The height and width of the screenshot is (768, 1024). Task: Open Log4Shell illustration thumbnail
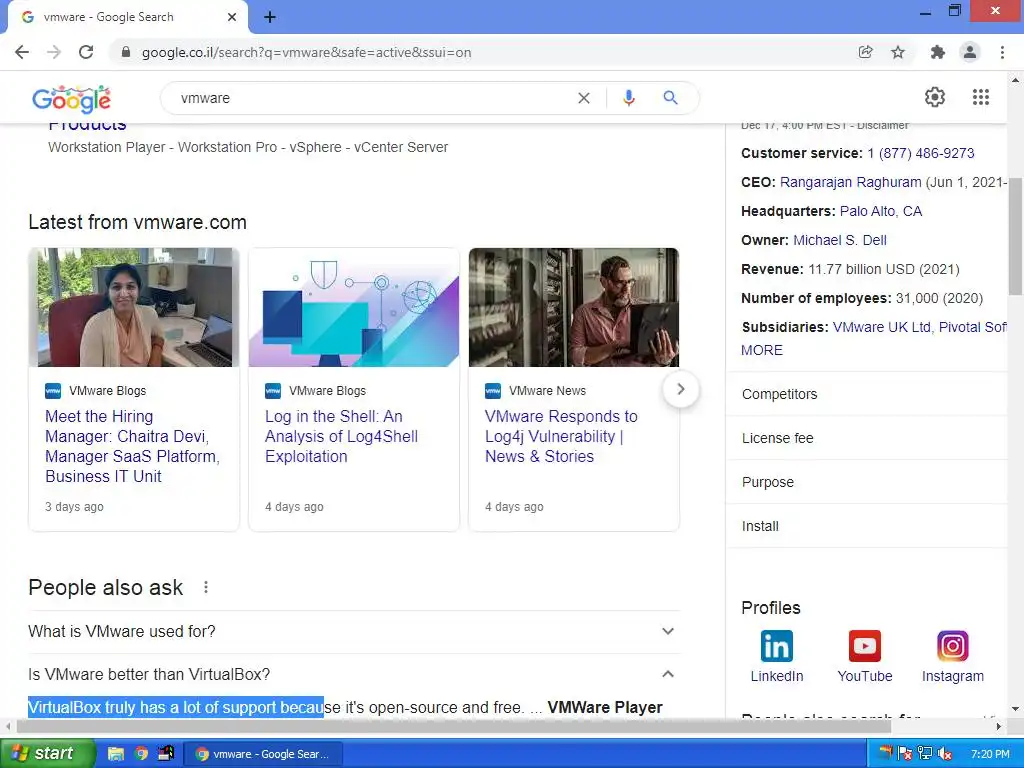coord(354,307)
